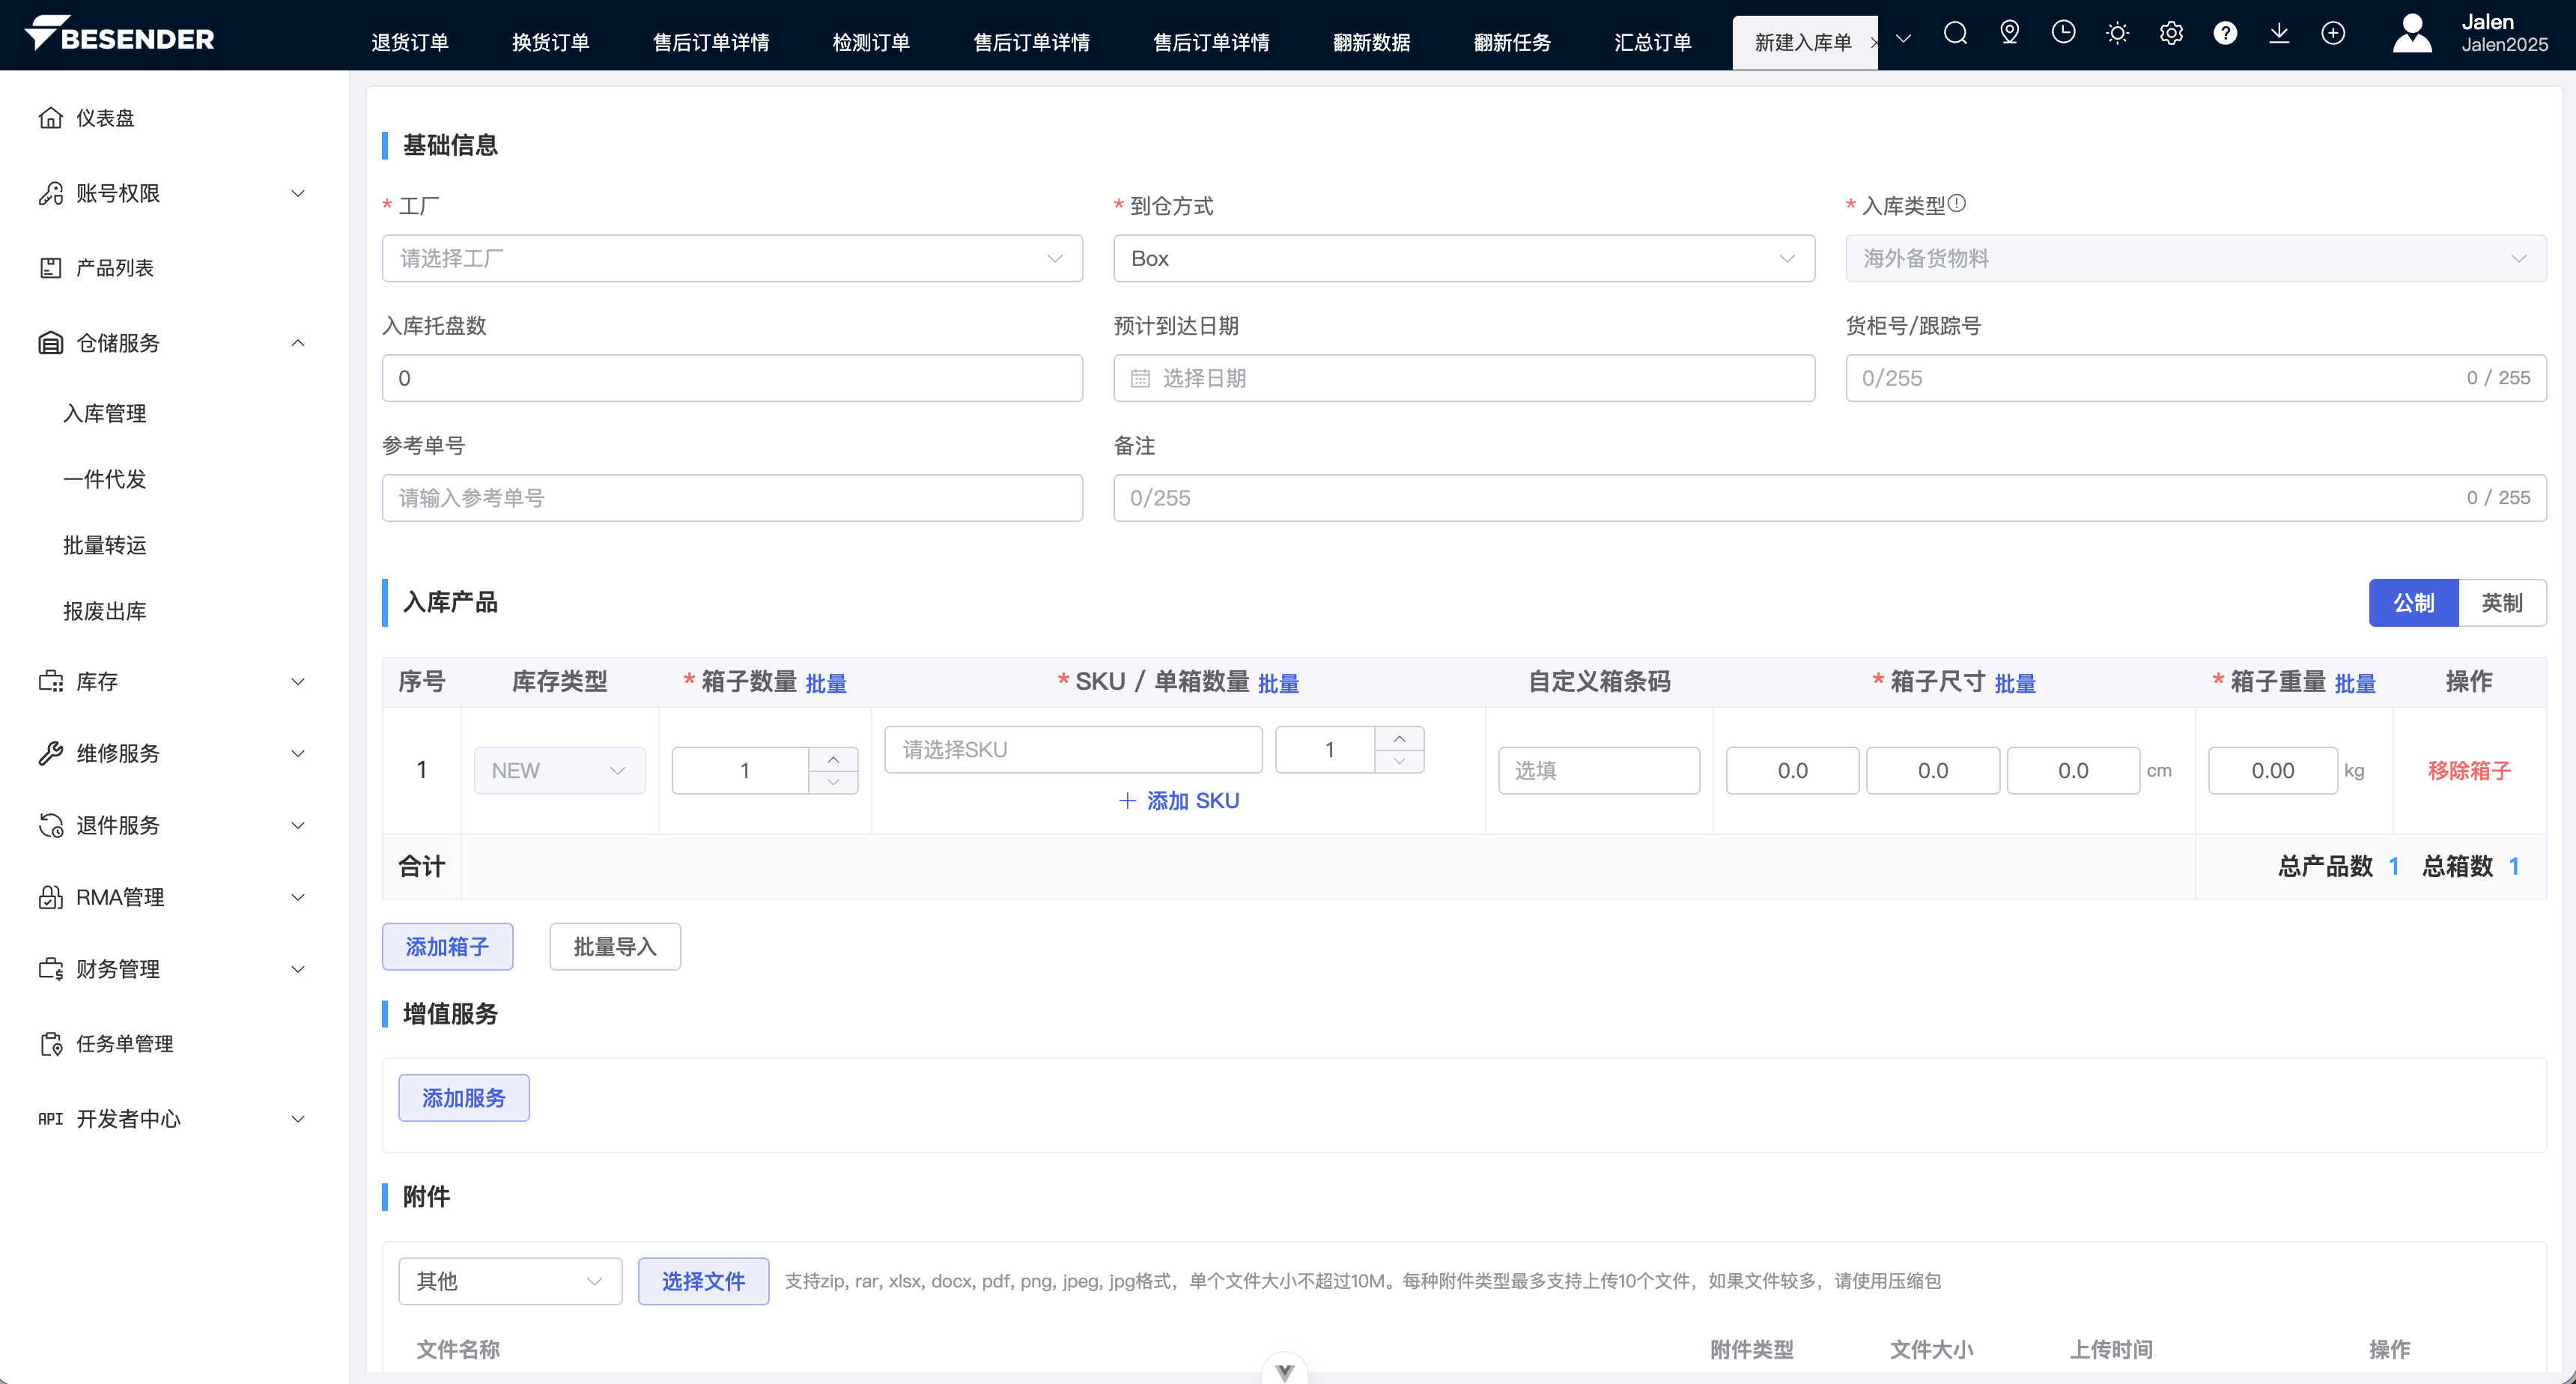
Task: Open the settings gear icon
Action: 2171,34
